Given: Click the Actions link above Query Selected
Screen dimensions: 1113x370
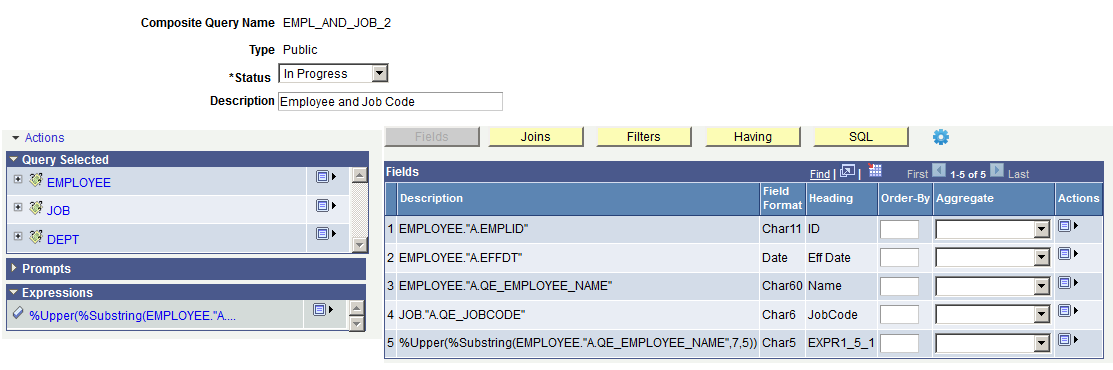Looking at the screenshot, I should coord(44,138).
